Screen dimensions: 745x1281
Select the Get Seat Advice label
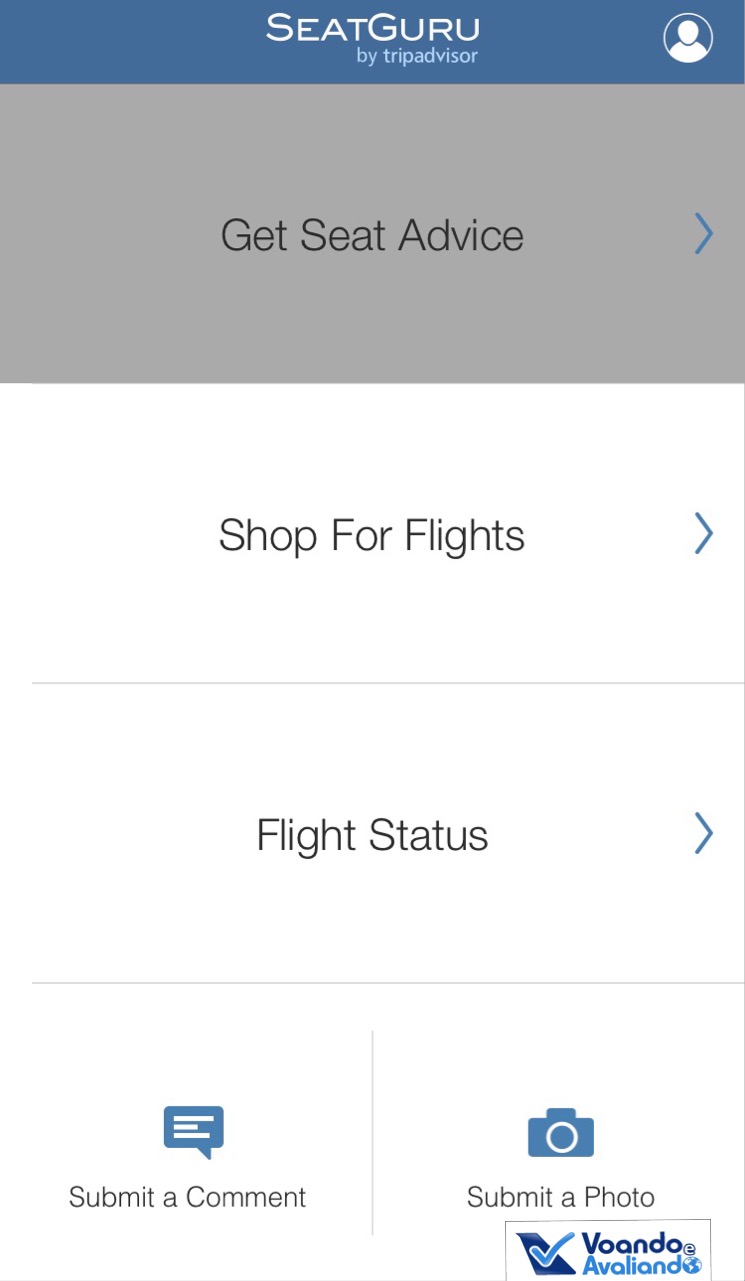point(372,236)
